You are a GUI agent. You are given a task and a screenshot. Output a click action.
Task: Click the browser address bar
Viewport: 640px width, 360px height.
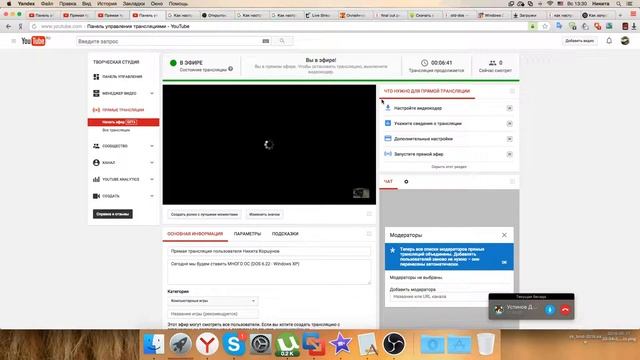(278, 26)
